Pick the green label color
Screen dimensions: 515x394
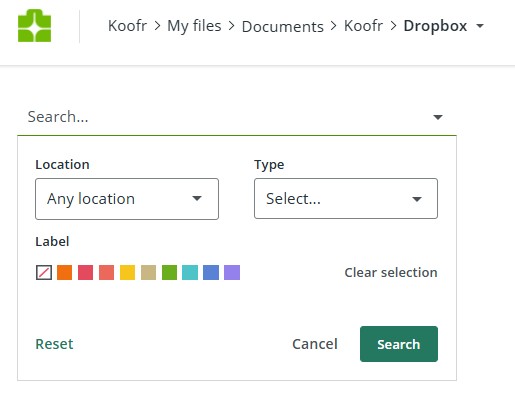coord(169,272)
